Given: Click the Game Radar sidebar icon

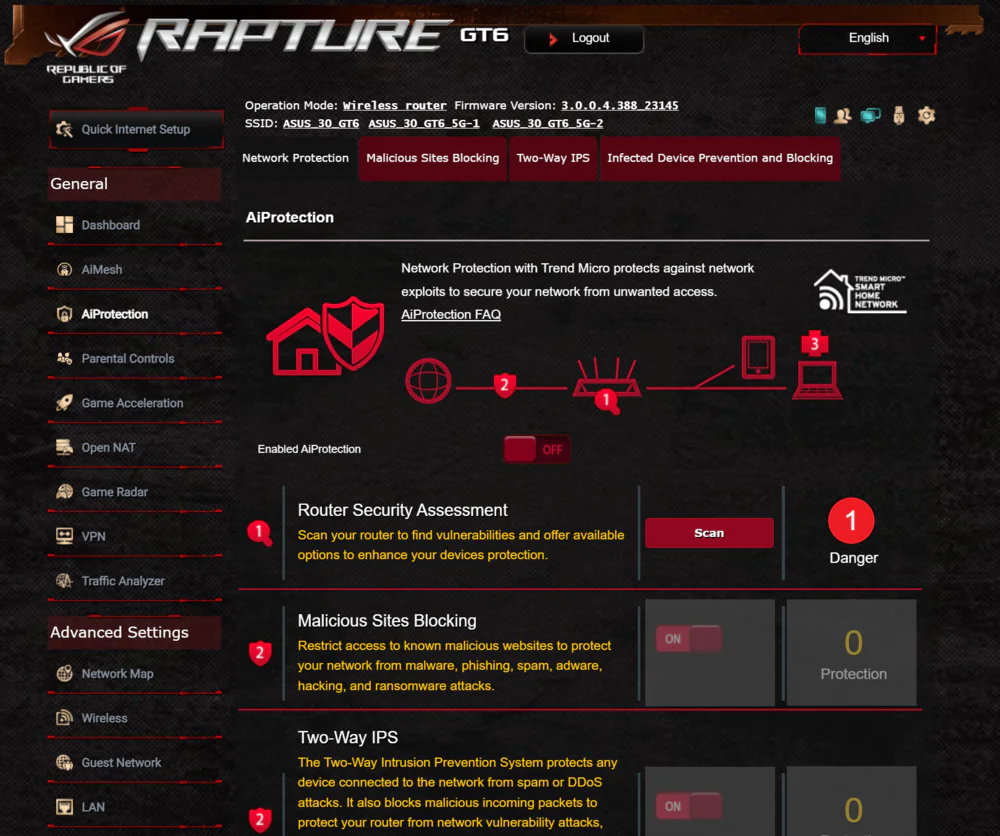Looking at the screenshot, I should click(64, 492).
